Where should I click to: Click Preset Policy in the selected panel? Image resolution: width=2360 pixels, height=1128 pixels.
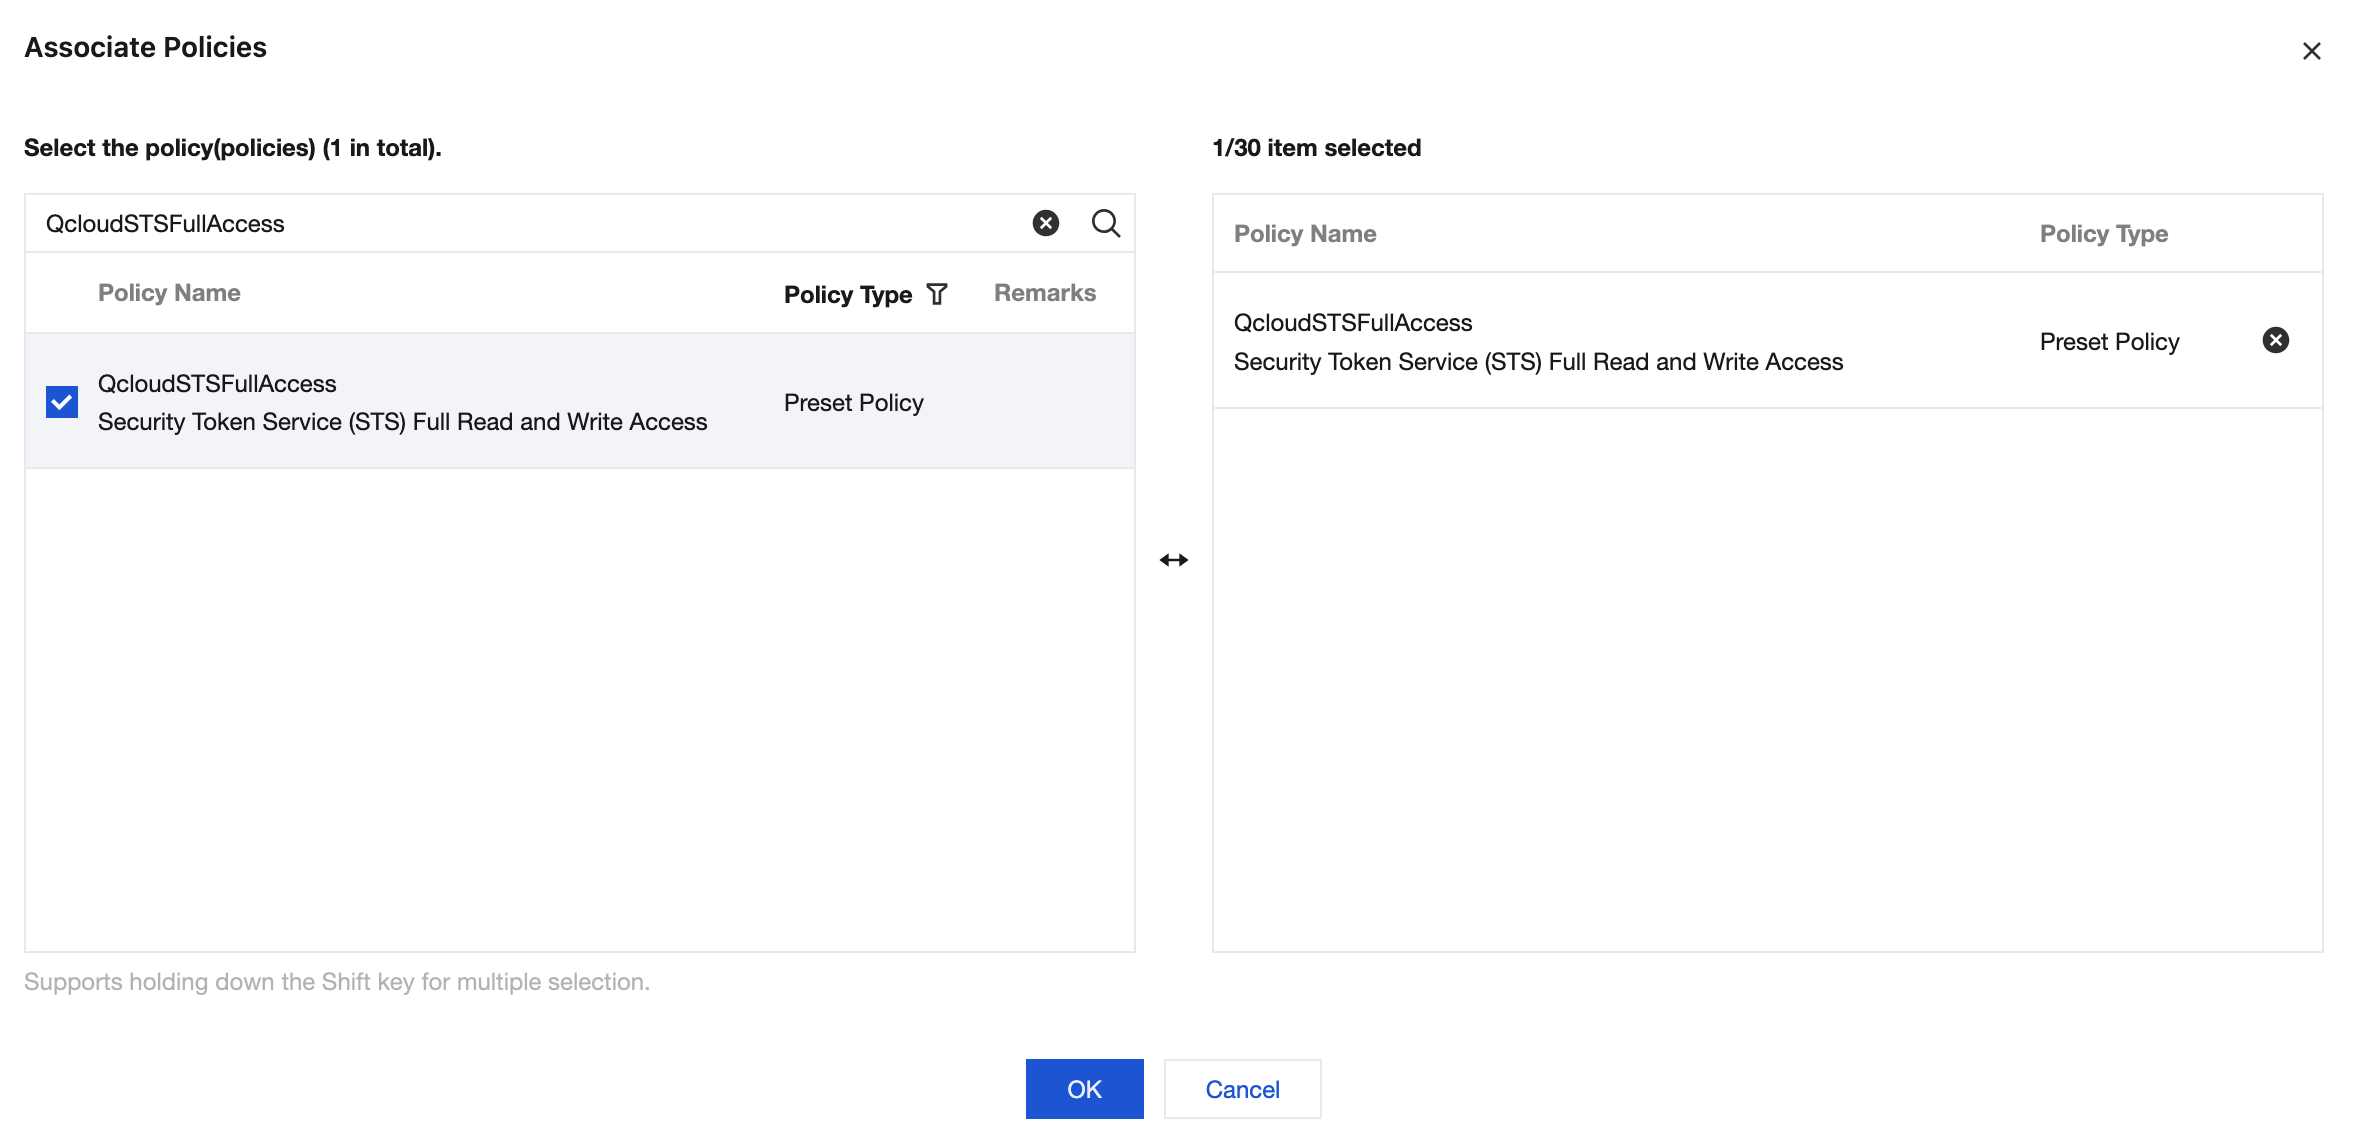point(2109,342)
